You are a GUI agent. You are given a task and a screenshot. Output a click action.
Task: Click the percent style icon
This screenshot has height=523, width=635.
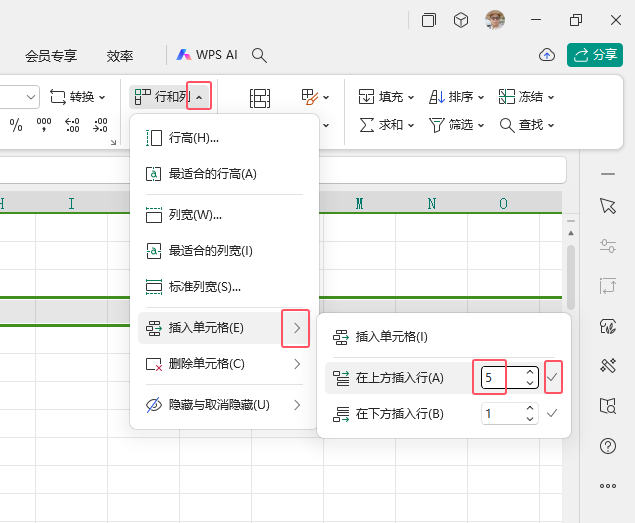click(16, 125)
